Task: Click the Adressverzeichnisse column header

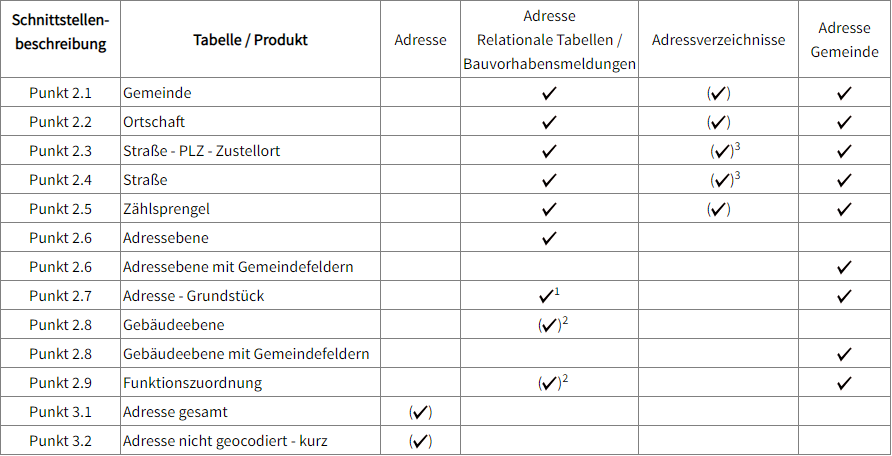Action: pos(718,41)
